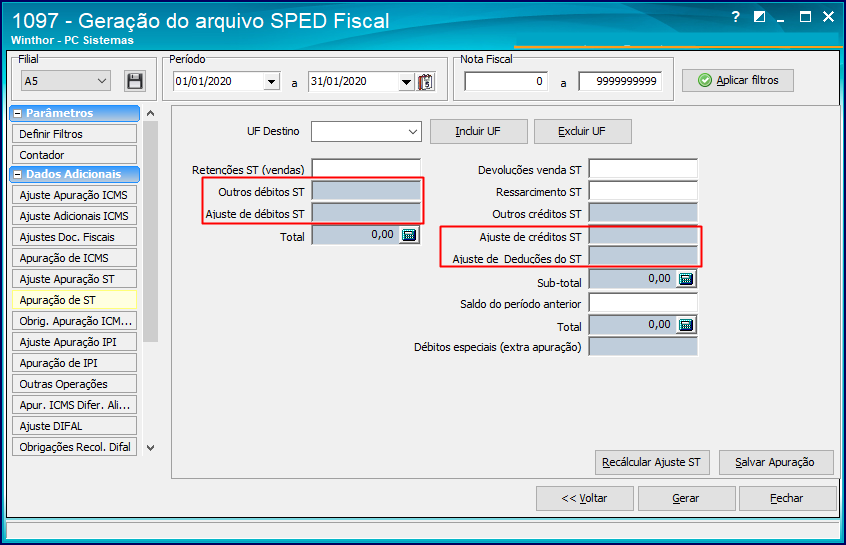Click the Outros créditos ST field
This screenshot has width=846, height=545.
click(643, 213)
